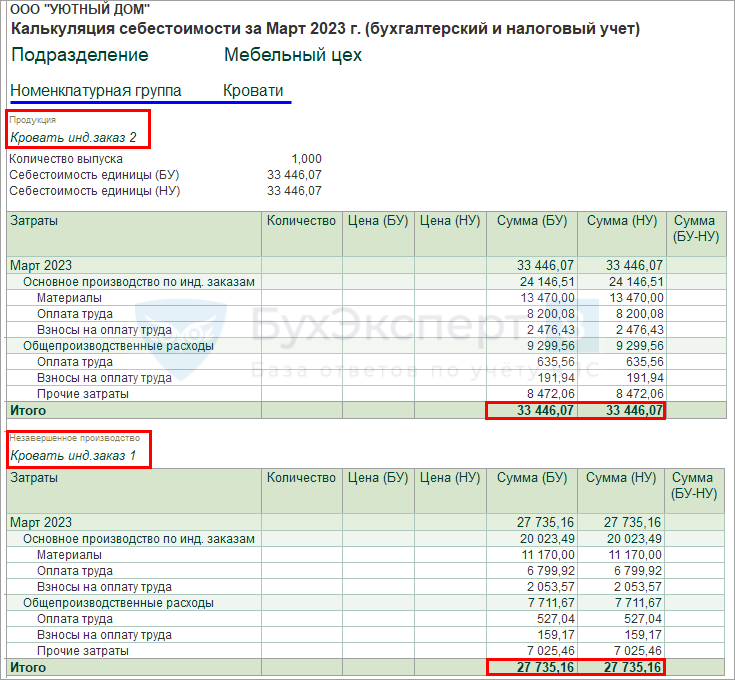Select second table's Март 2023 row
735x680 pixels.
[x=367, y=522]
